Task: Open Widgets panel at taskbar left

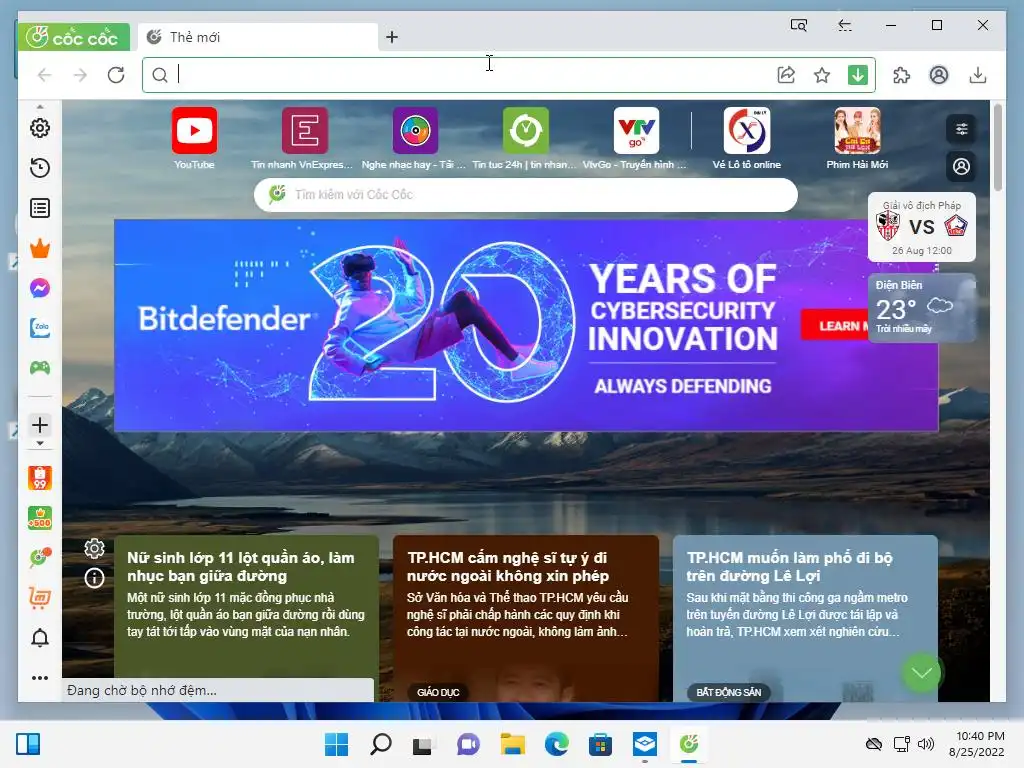Action: click(x=28, y=744)
